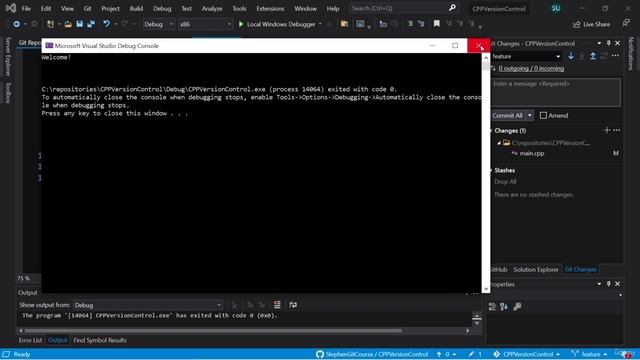This screenshot has width=640, height=360.
Task: Open the Extensions menu
Action: coord(270,8)
